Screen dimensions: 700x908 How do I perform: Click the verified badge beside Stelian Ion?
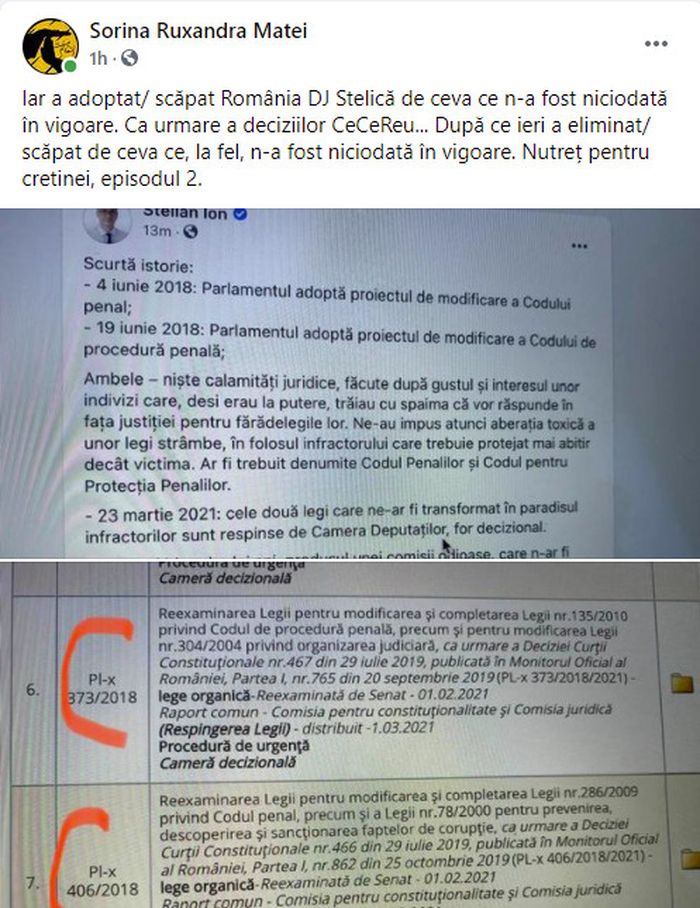pos(240,214)
